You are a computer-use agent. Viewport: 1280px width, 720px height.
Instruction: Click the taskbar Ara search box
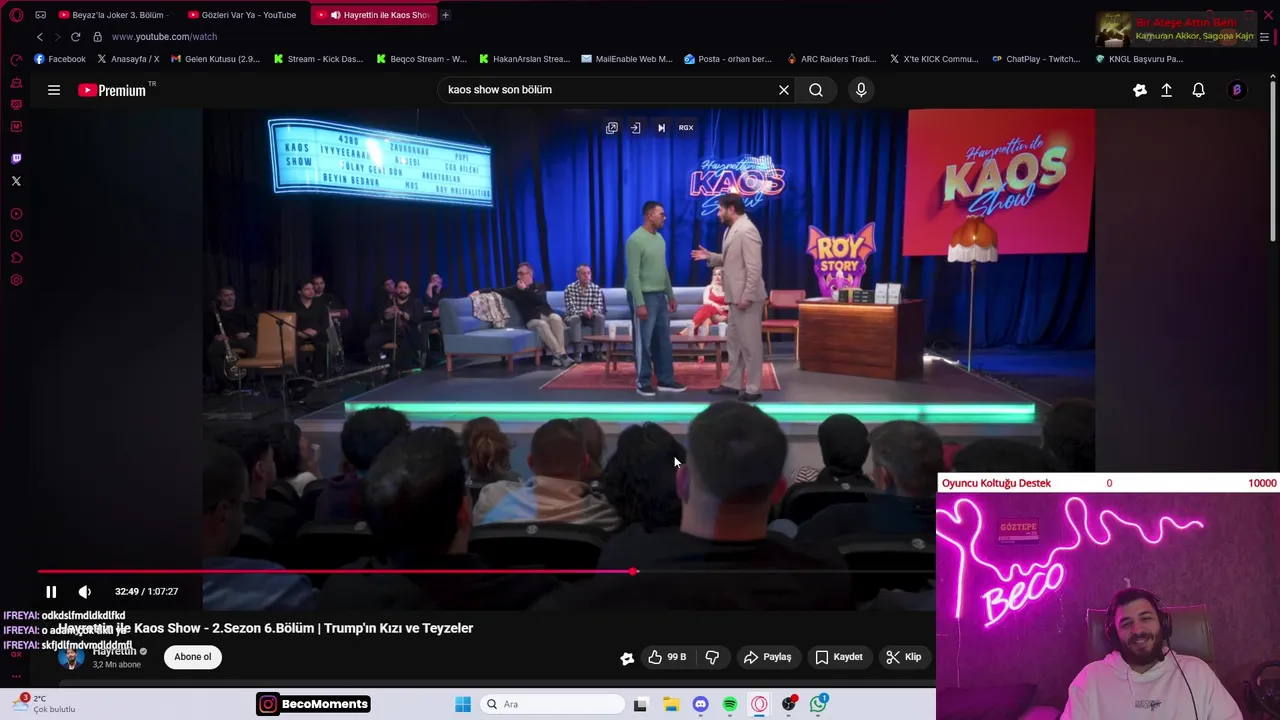pos(552,704)
